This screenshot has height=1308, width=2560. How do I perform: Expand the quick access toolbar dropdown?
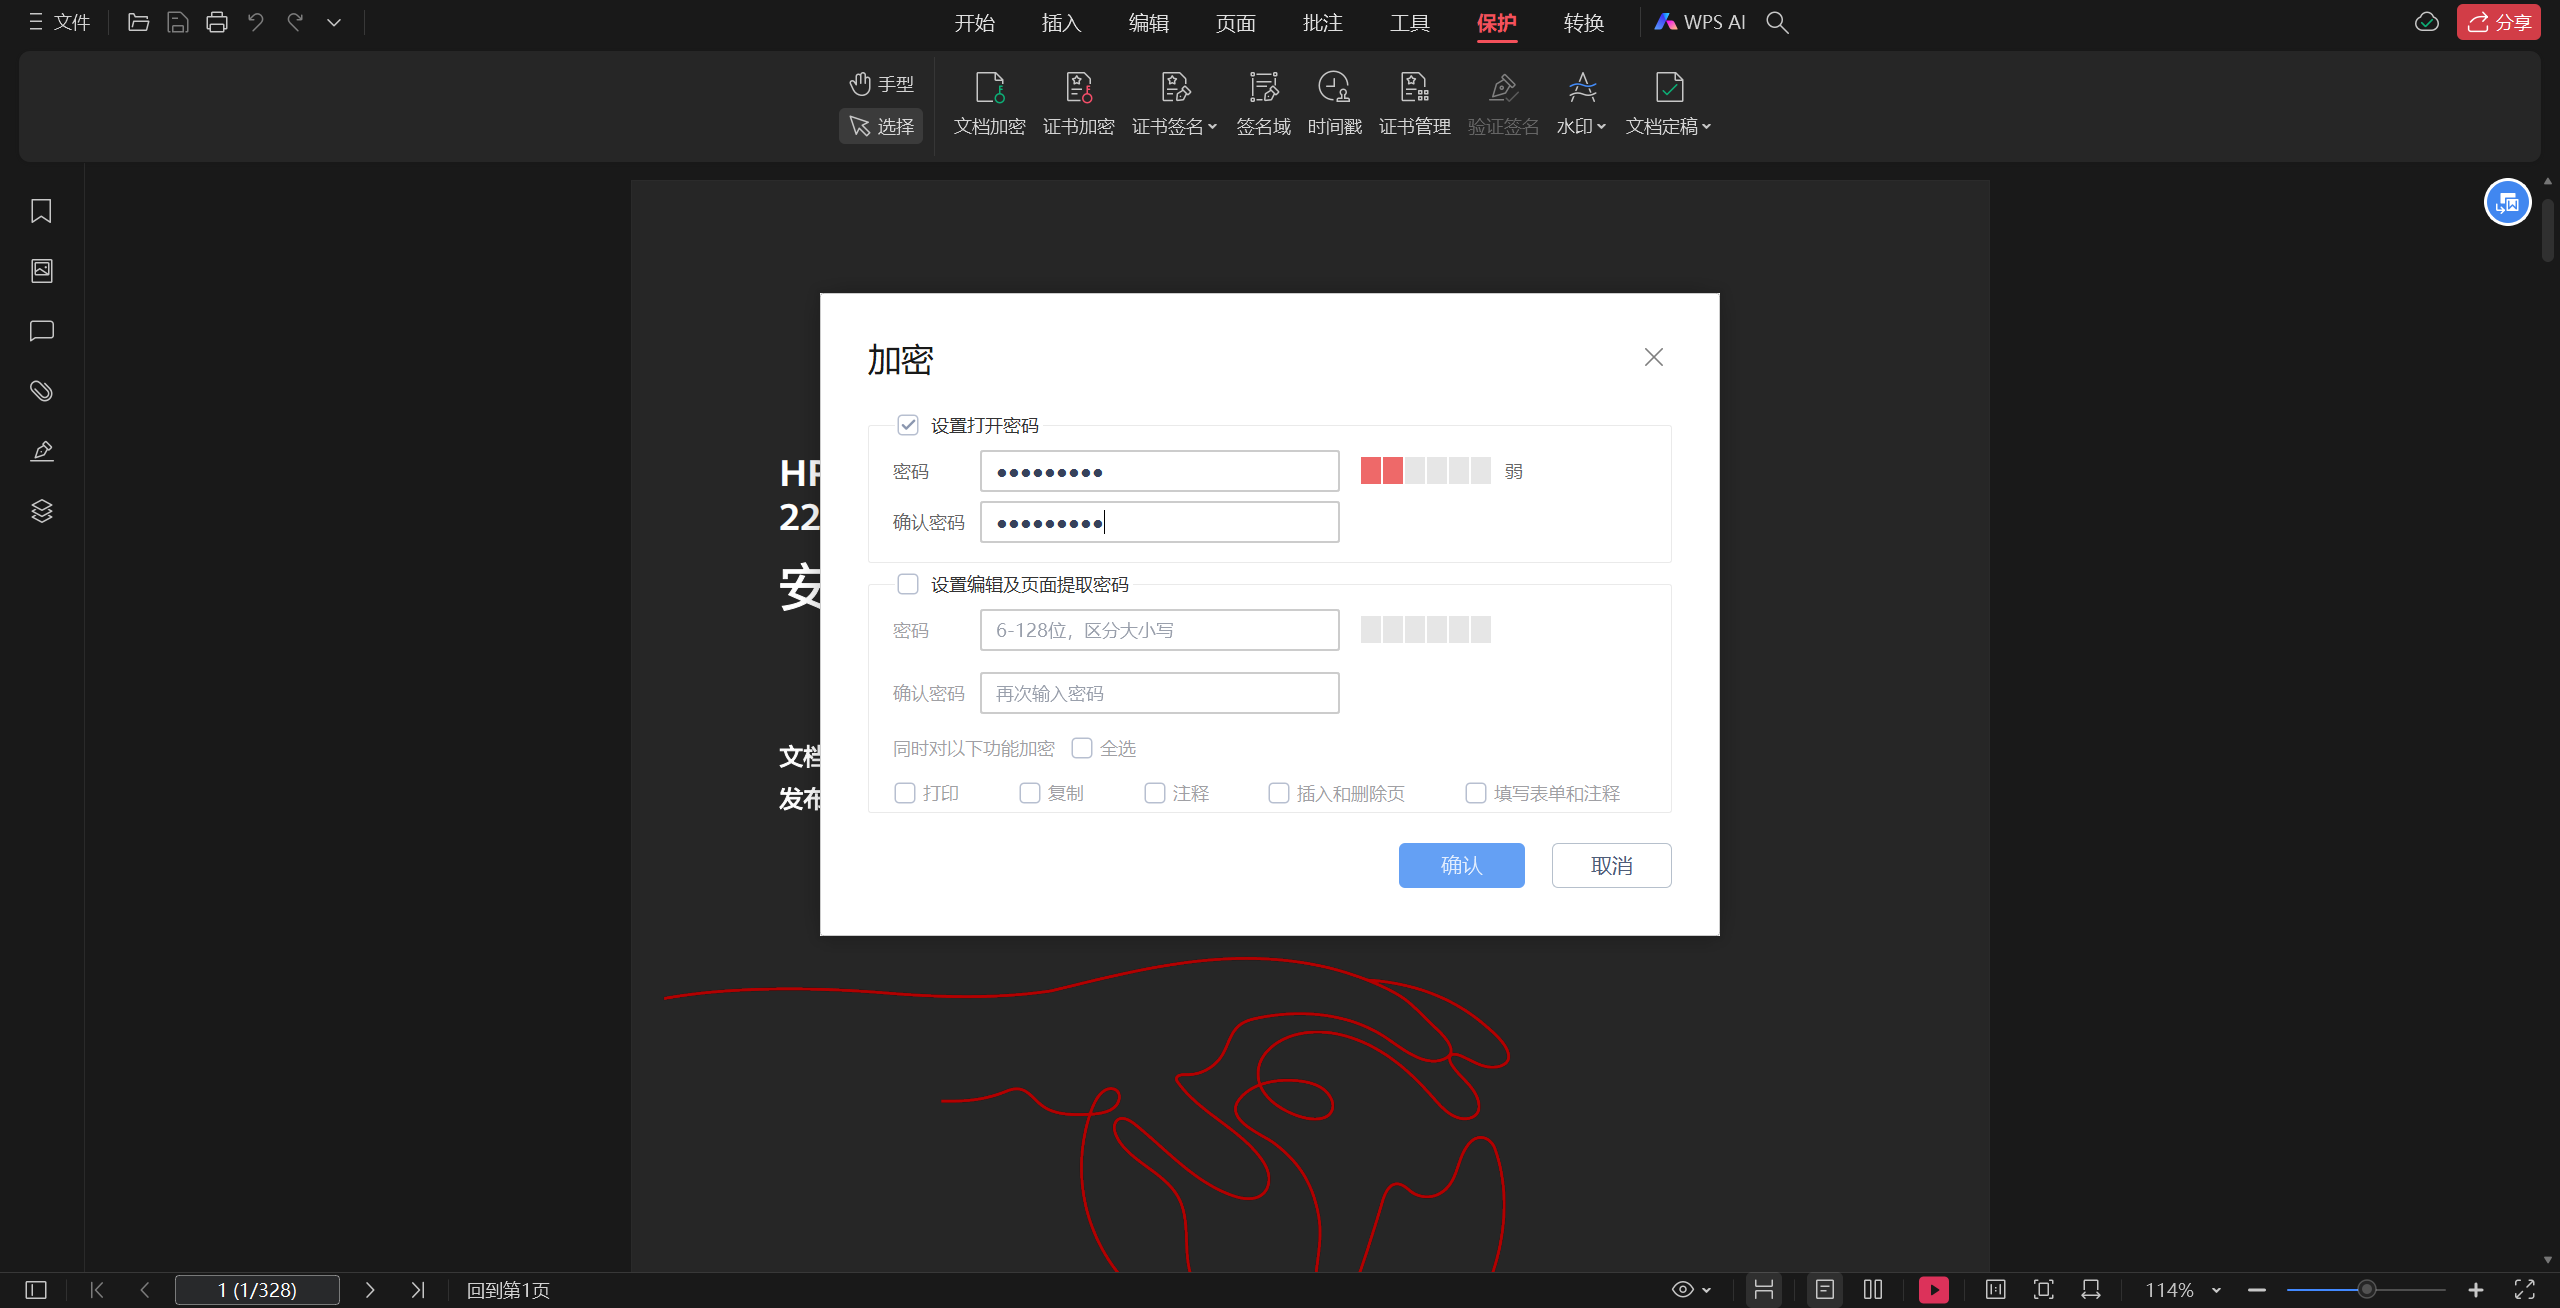pyautogui.click(x=334, y=22)
